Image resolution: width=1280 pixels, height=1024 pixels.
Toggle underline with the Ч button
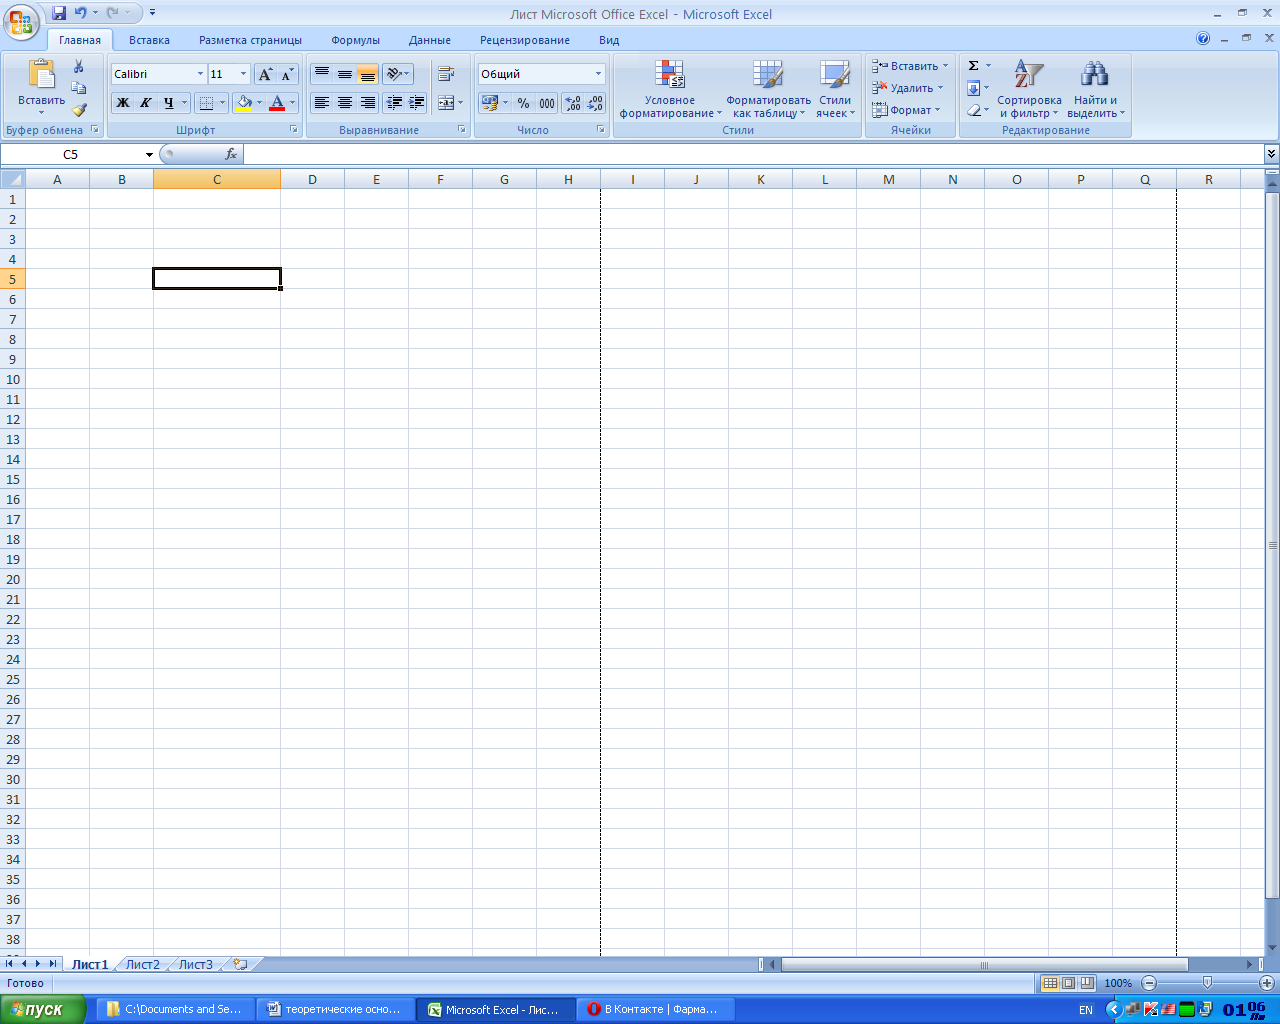click(x=169, y=103)
